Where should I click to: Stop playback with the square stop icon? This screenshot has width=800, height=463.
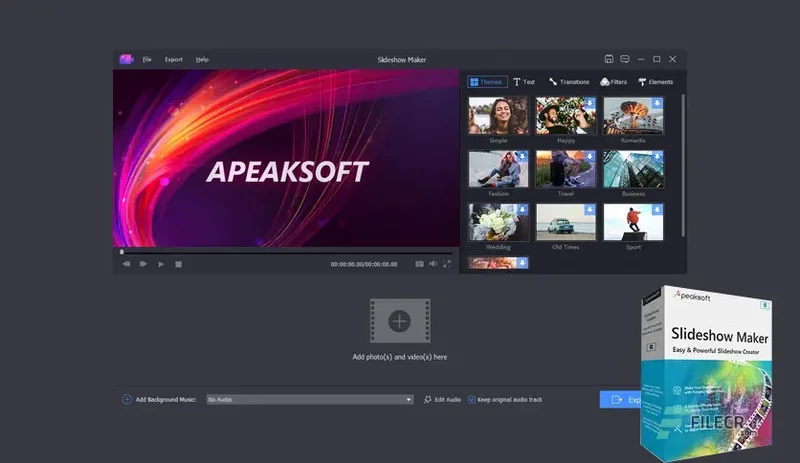click(179, 264)
